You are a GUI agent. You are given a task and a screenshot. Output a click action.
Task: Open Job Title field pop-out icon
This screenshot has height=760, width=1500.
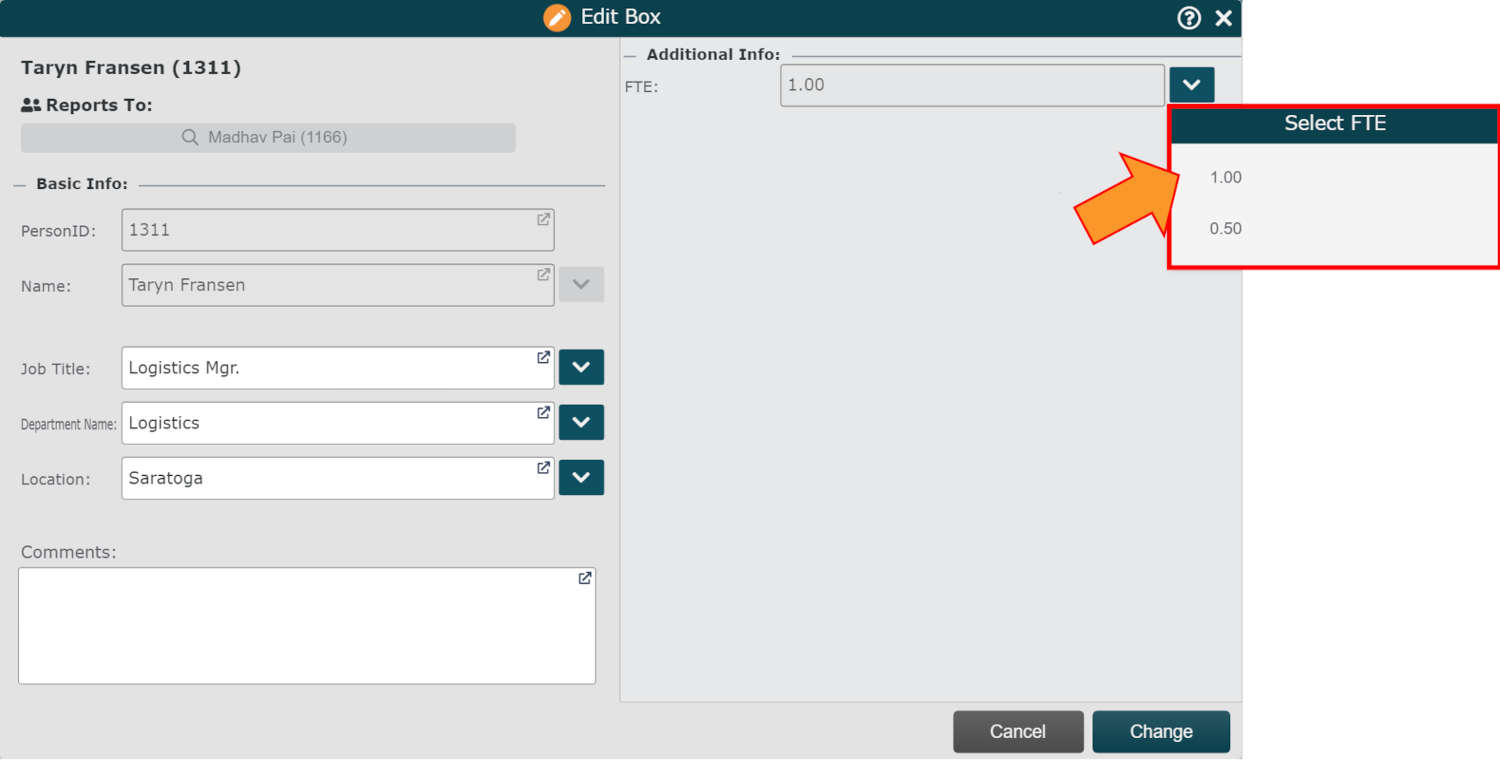coord(543,357)
